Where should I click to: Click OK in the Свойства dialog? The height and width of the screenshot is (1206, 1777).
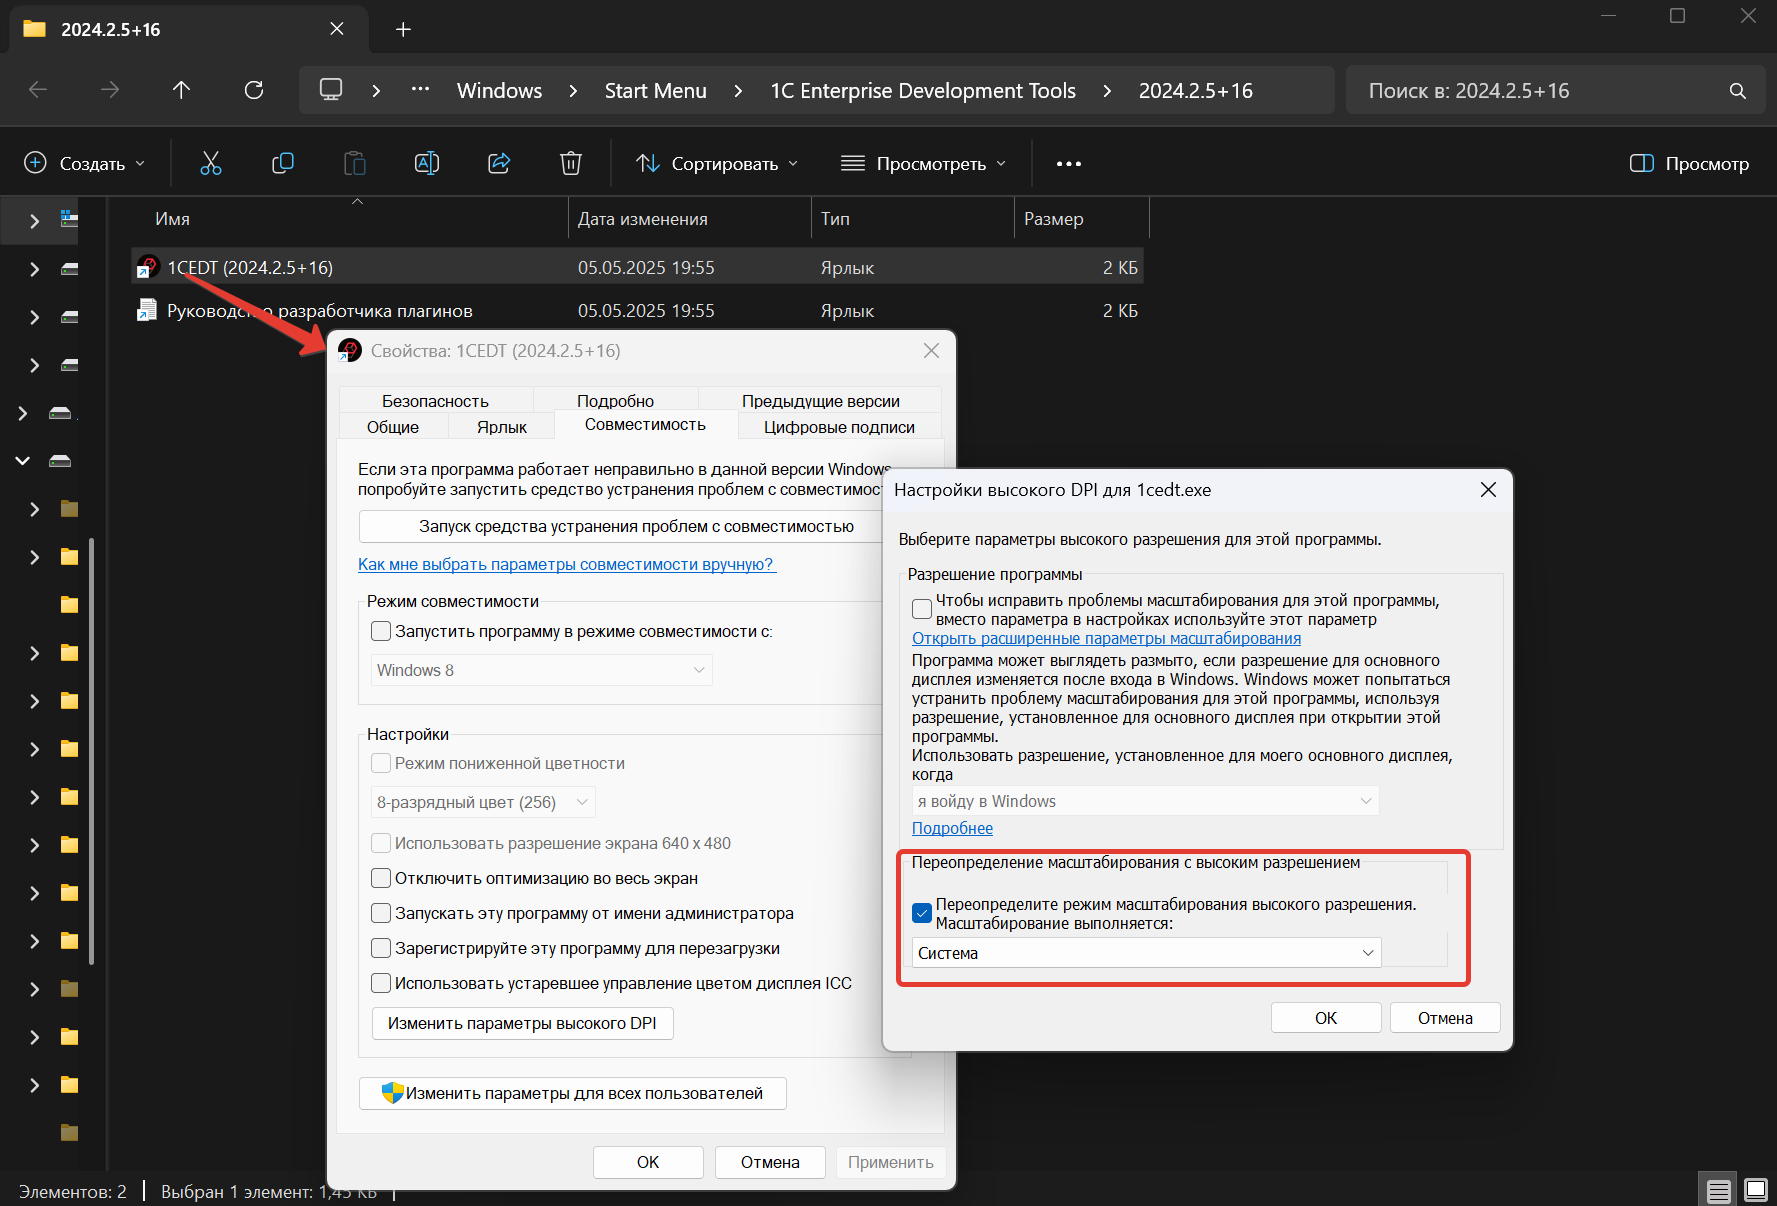coord(648,1162)
